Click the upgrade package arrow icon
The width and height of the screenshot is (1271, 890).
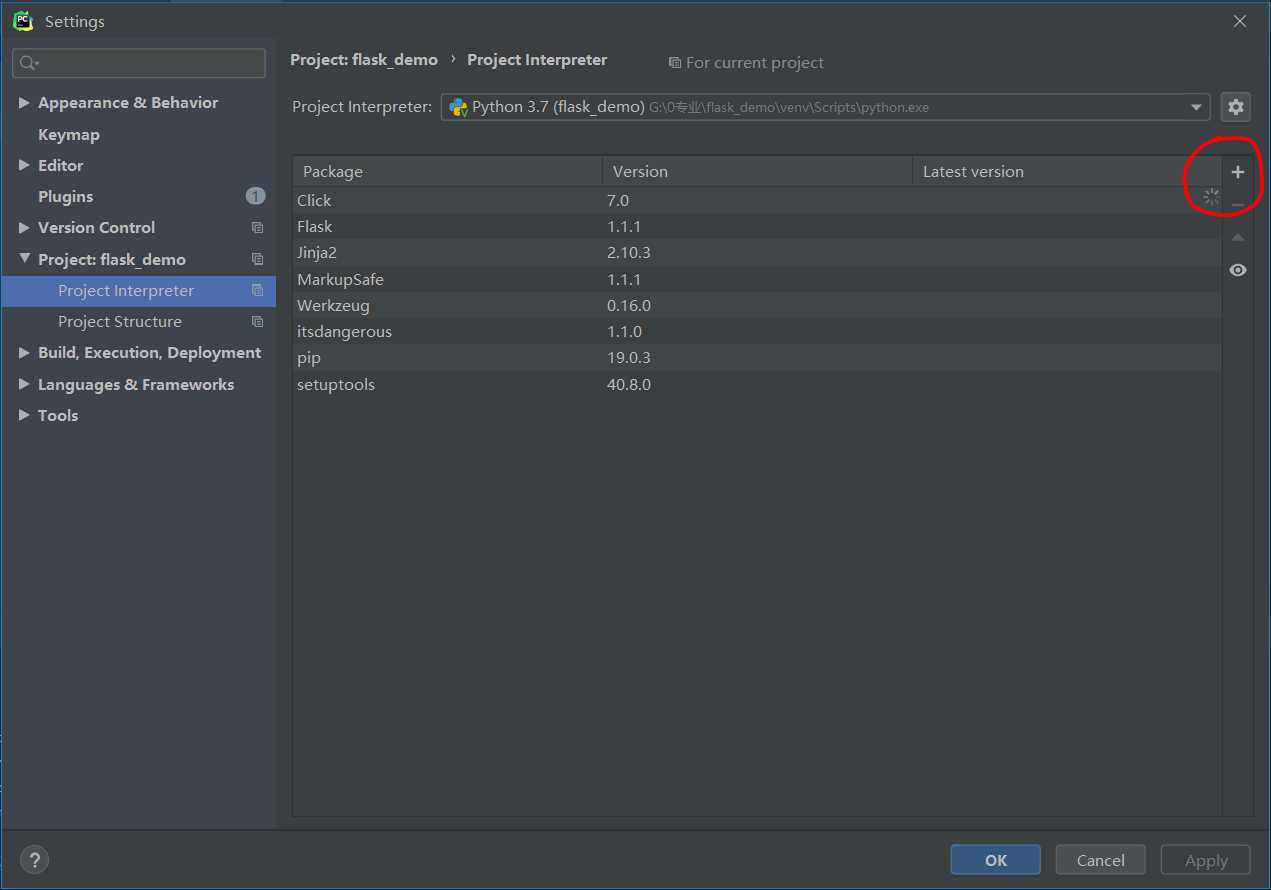1238,238
